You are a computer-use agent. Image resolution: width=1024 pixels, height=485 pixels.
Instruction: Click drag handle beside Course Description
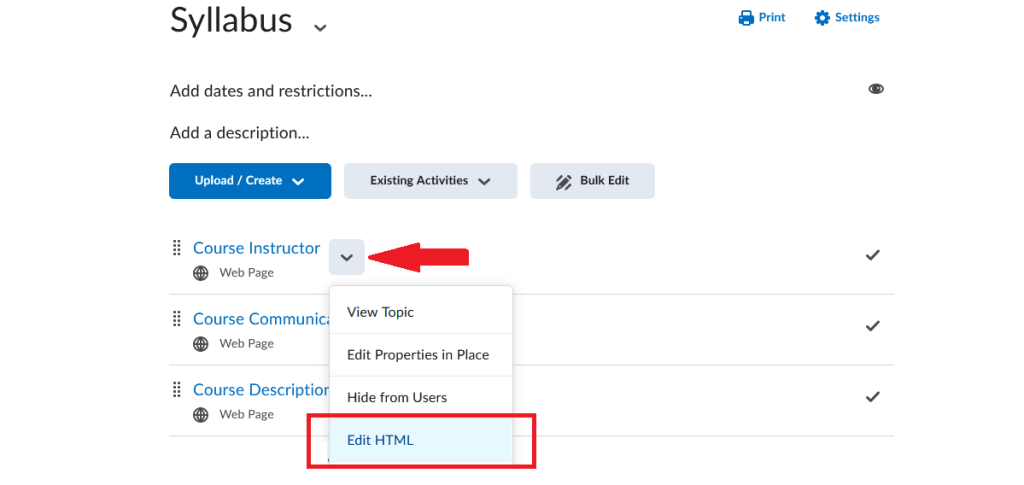[176, 390]
